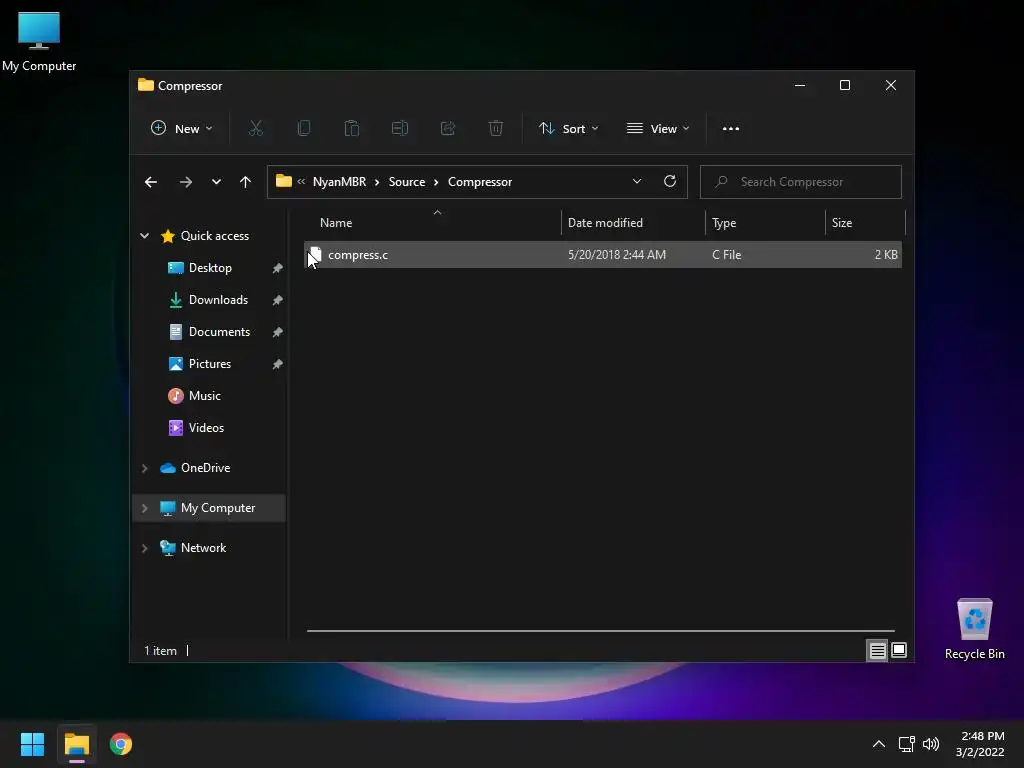This screenshot has width=1024, height=768.
Task: Select Network in navigation pane
Action: tap(203, 548)
